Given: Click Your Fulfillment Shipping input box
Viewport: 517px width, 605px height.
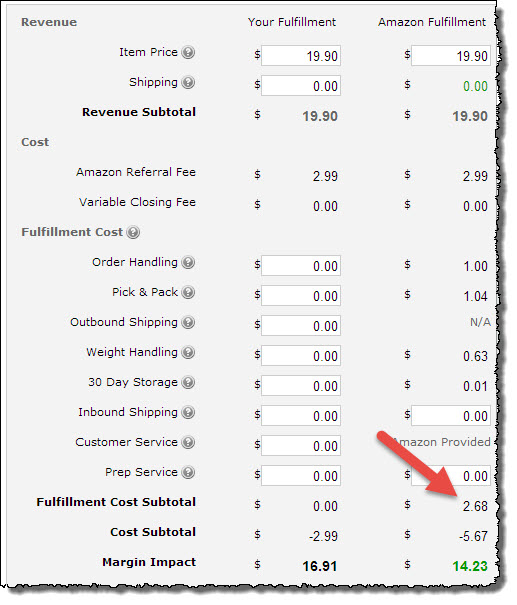Looking at the screenshot, I should coord(301,86).
